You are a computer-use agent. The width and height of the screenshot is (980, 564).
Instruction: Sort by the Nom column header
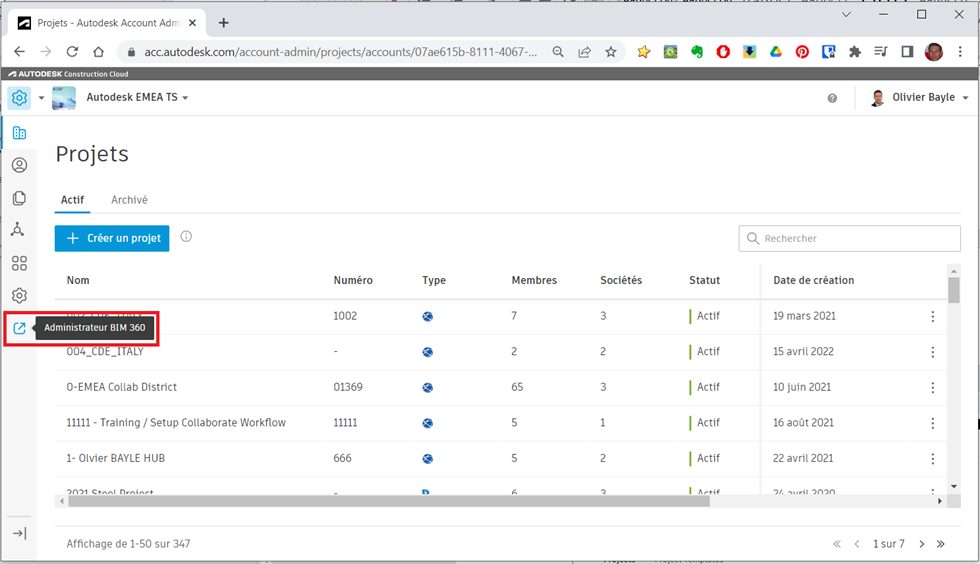[x=78, y=280]
